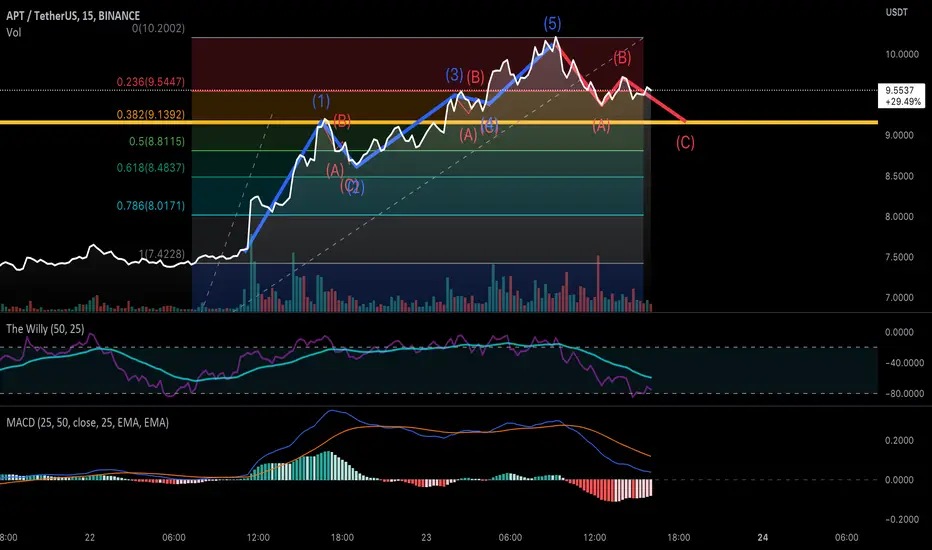Image resolution: width=932 pixels, height=550 pixels.
Task: Click the current price tag 9.5537
Action: 900,90
